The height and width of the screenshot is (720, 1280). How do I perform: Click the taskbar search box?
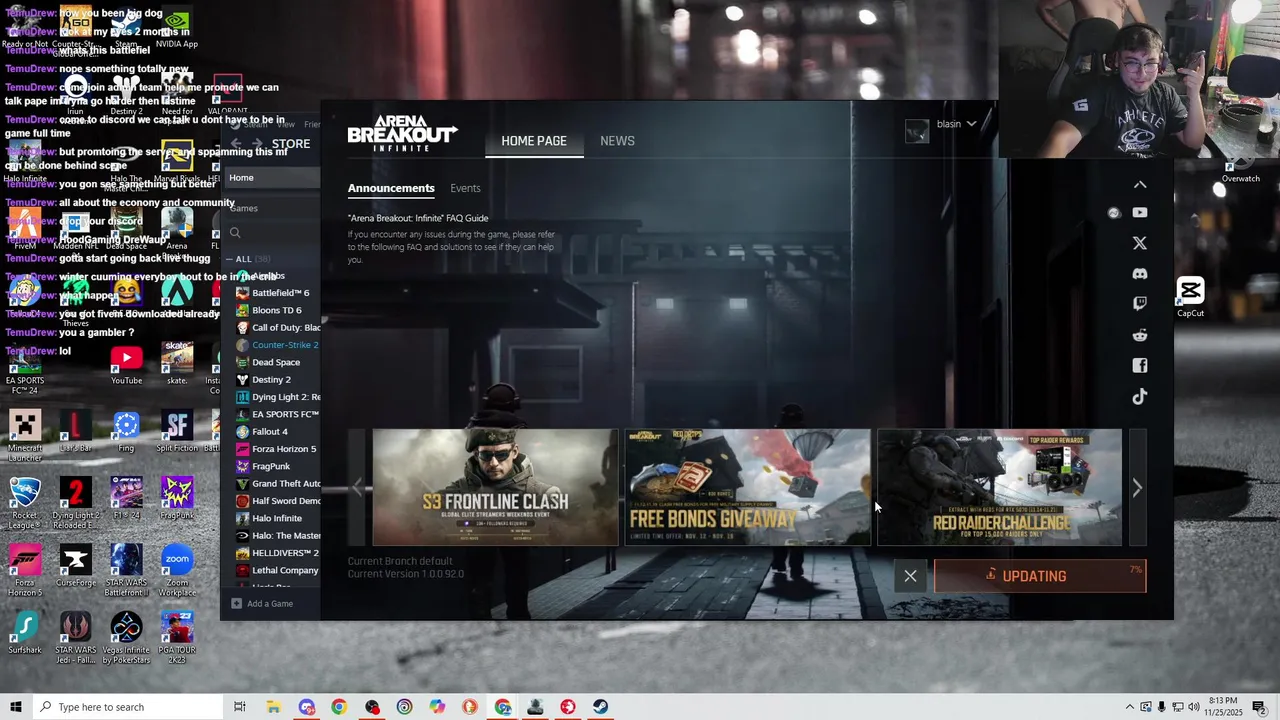click(x=127, y=707)
